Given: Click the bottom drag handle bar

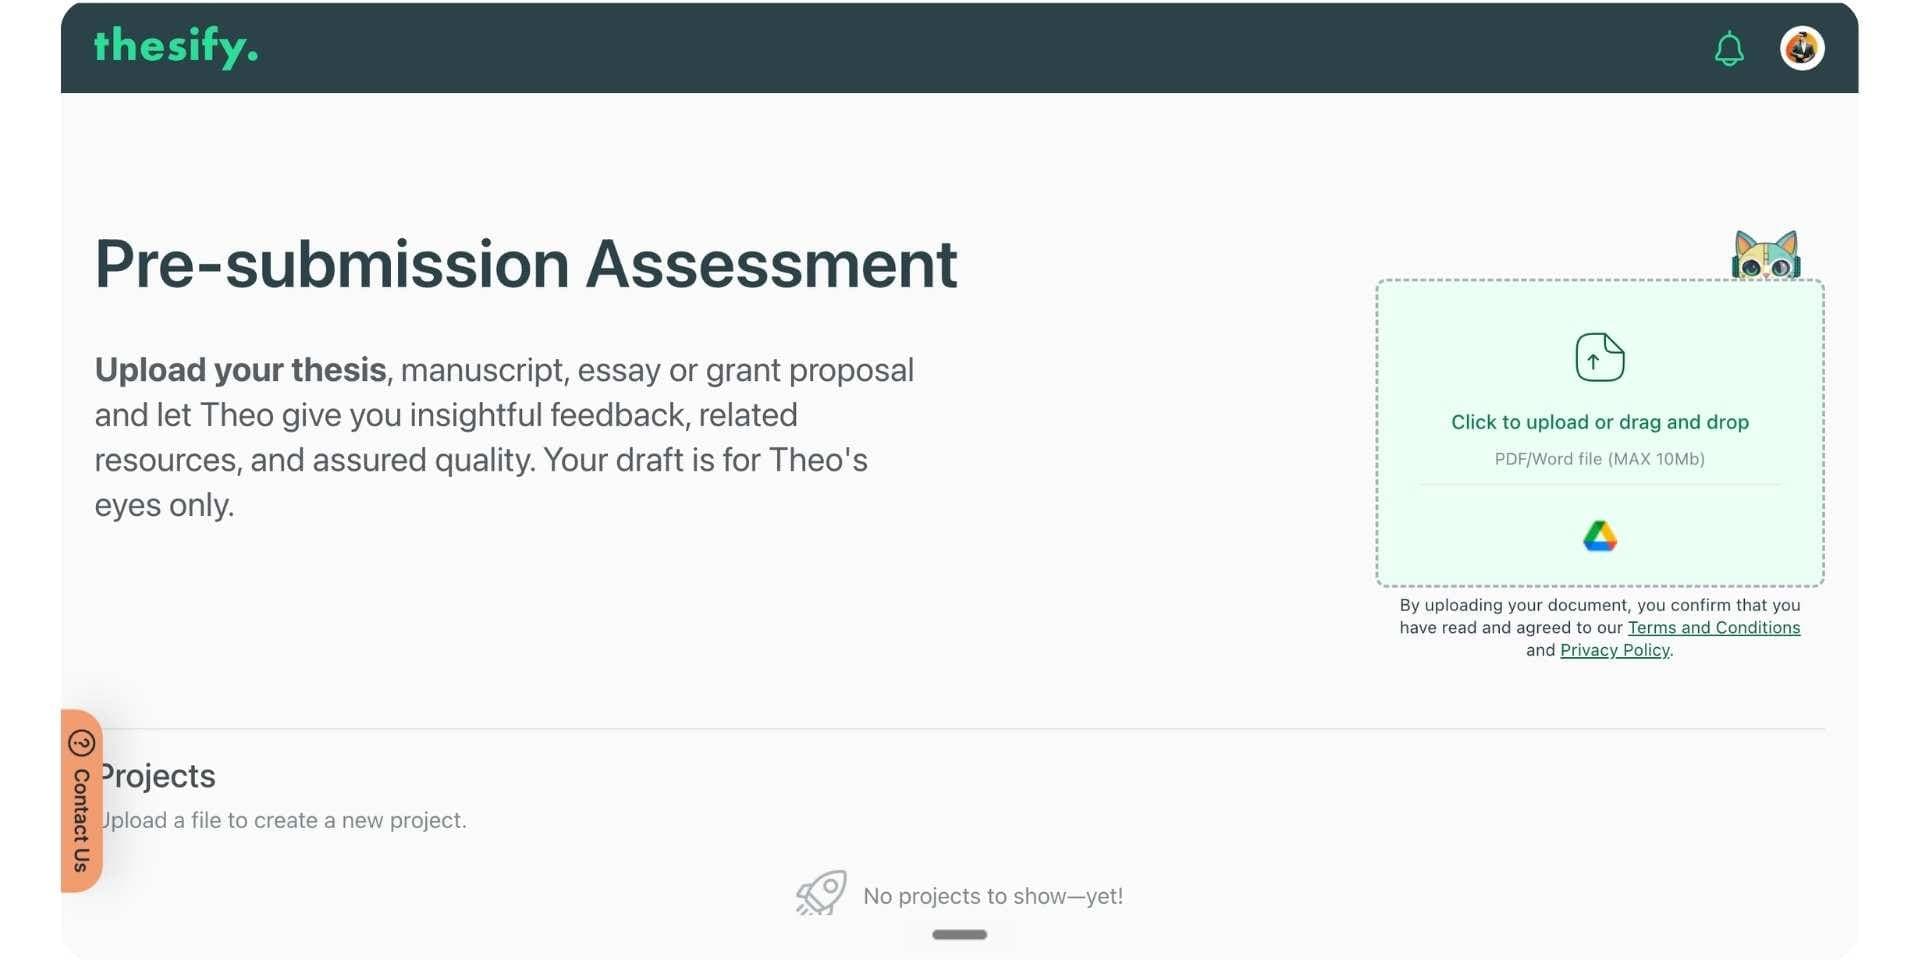Looking at the screenshot, I should 960,934.
